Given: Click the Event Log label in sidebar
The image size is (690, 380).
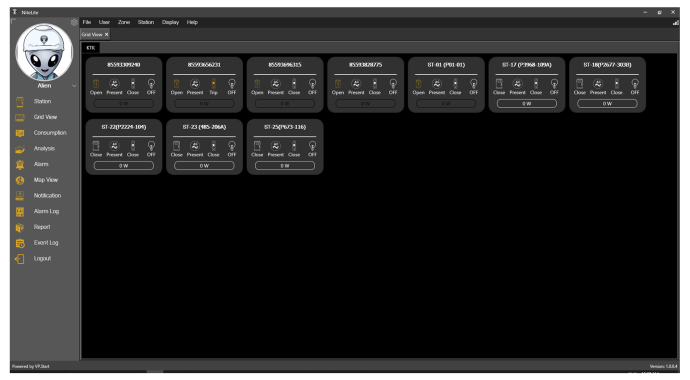Looking at the screenshot, I should coord(46,243).
